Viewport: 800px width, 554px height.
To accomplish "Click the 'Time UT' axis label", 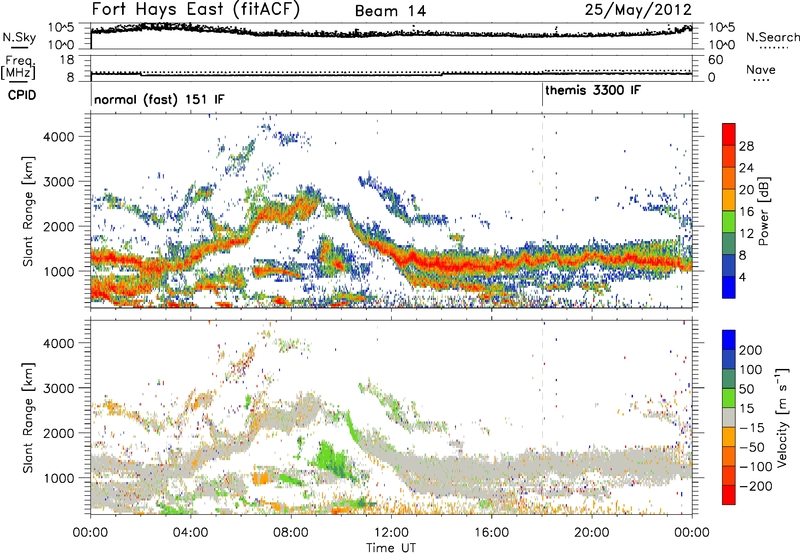I will (391, 548).
